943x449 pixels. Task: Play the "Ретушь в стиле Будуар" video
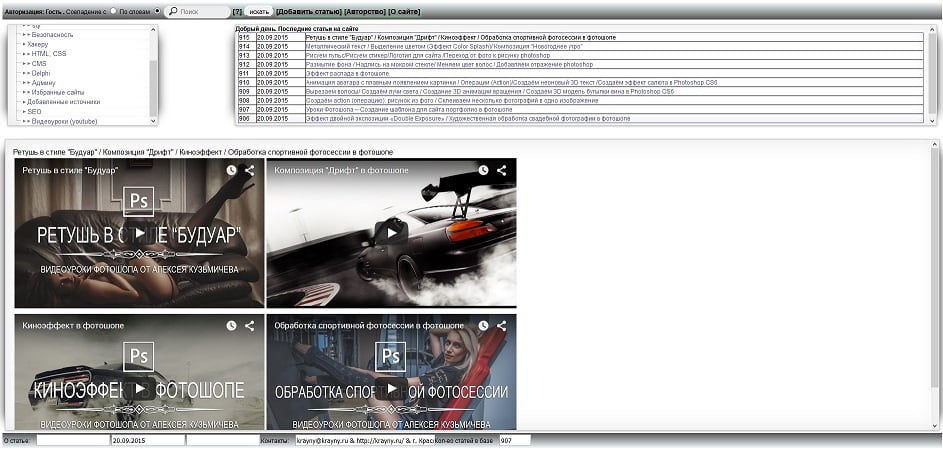pyautogui.click(x=139, y=232)
